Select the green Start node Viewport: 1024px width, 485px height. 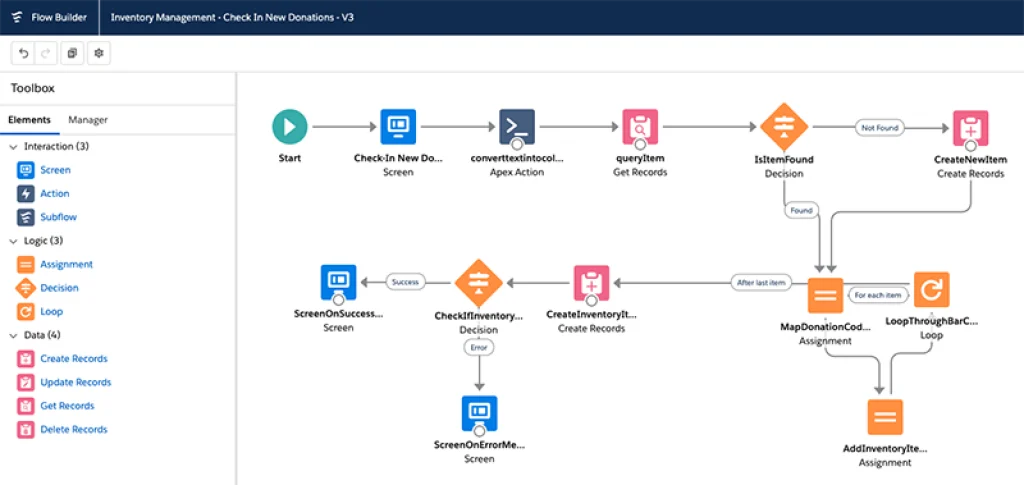coord(290,127)
